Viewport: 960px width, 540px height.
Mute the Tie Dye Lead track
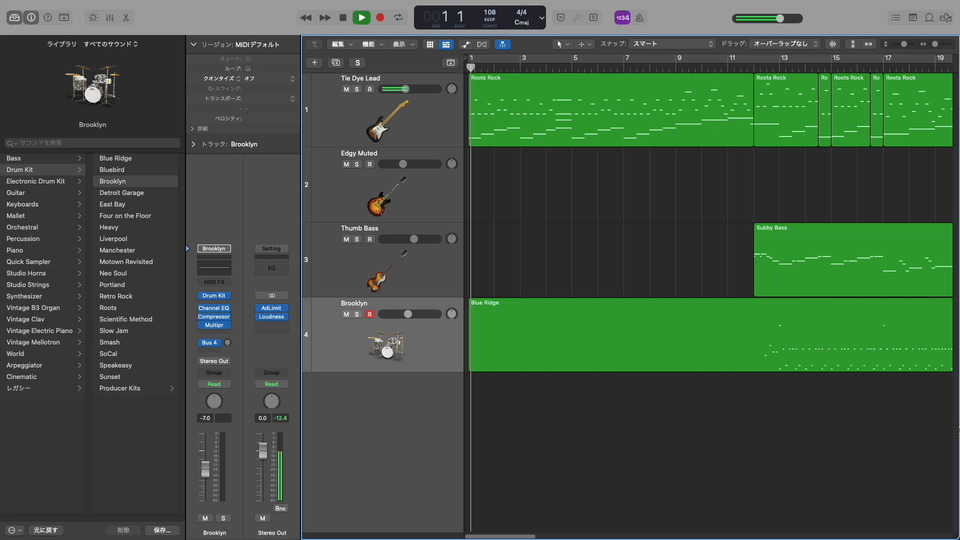tap(346, 89)
